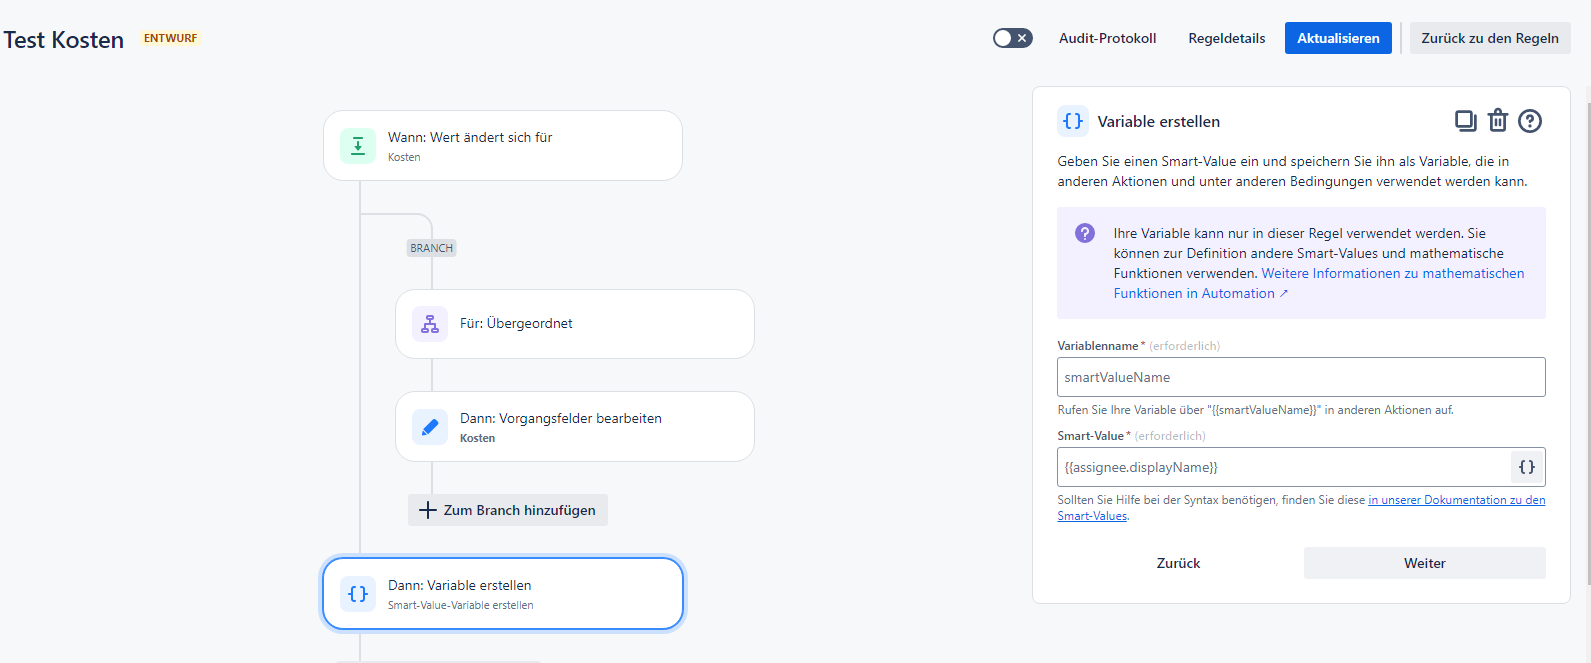This screenshot has width=1591, height=663.
Task: Toggle the rule enabled switch
Action: point(1012,38)
